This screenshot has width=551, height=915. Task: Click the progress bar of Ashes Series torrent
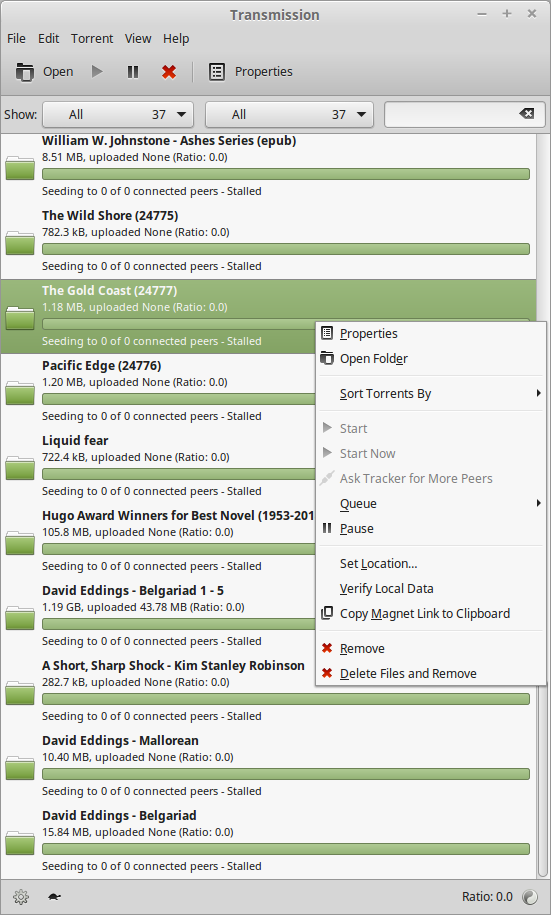[x=286, y=174]
